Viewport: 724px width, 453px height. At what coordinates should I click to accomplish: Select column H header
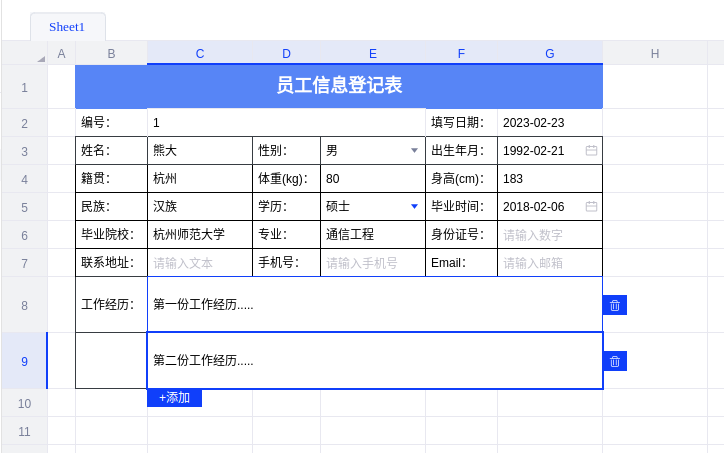[x=655, y=54]
